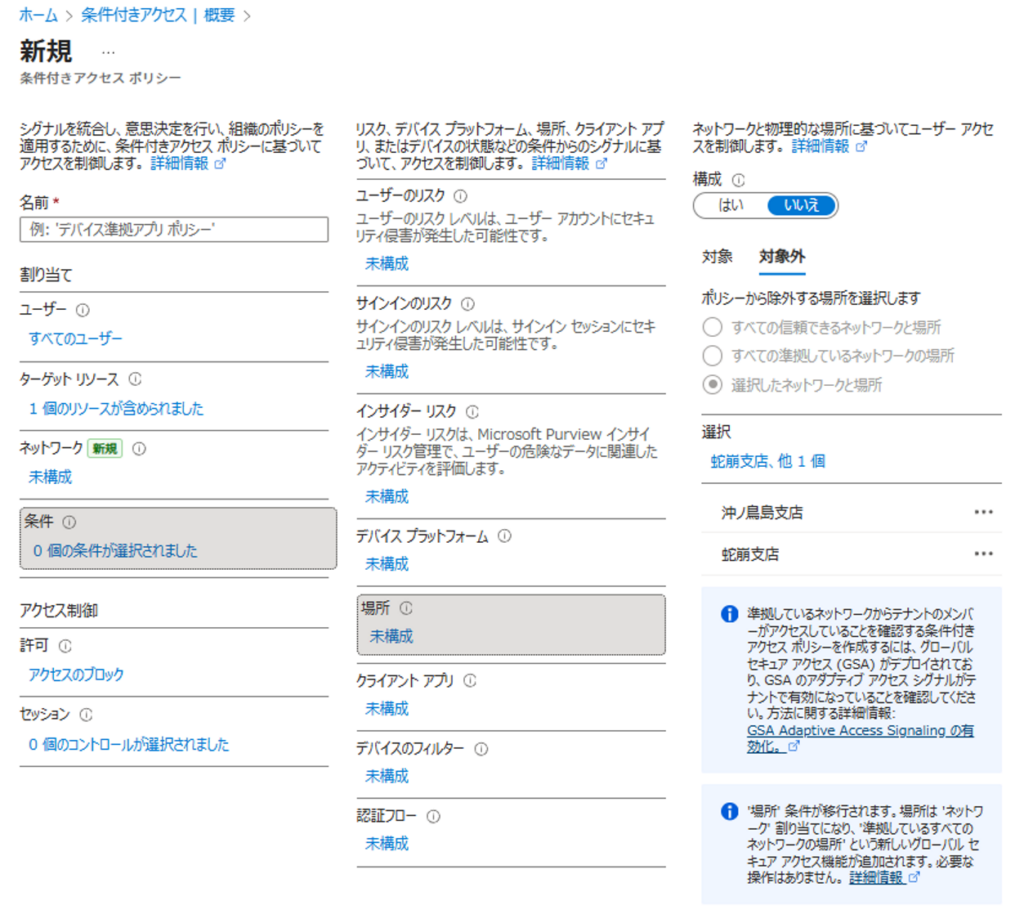This screenshot has height=919, width=1024.
Task: Toggle 構成 to はい
Action: (x=731, y=205)
